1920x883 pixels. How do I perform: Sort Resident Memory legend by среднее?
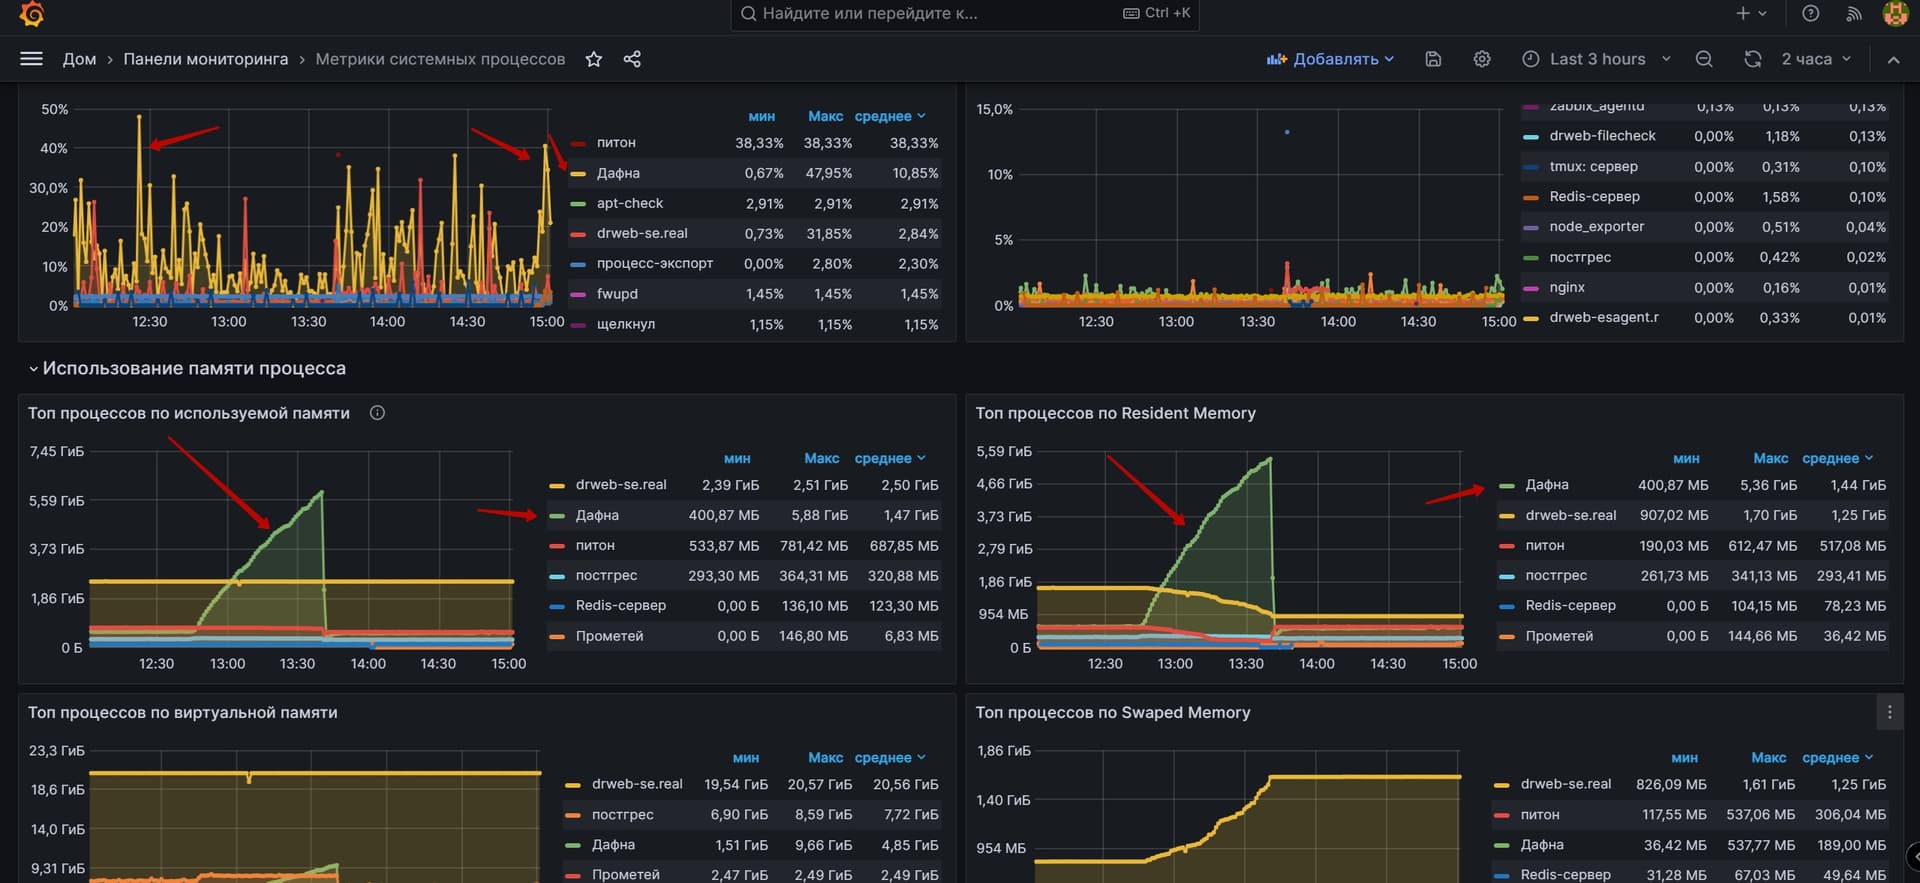click(x=1838, y=458)
